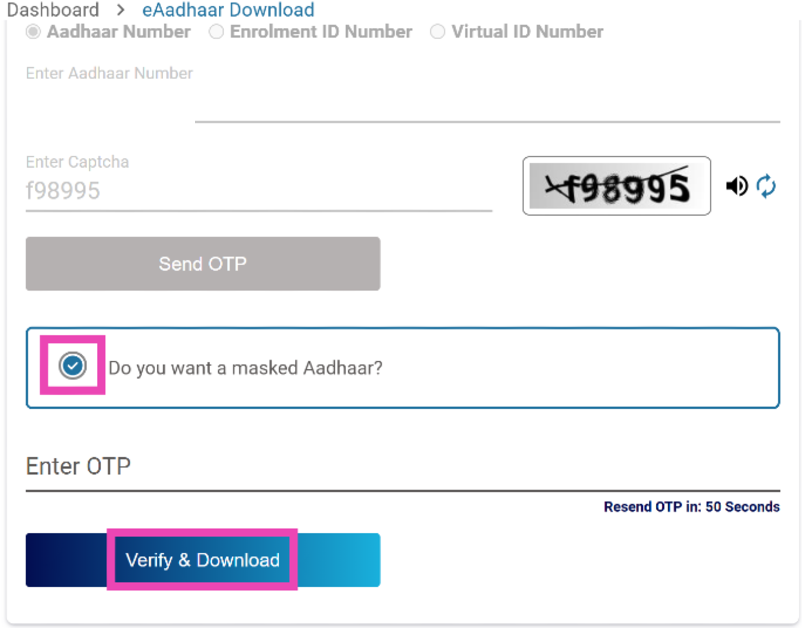The image size is (802, 628).
Task: Refresh the captcha image
Action: (x=766, y=186)
